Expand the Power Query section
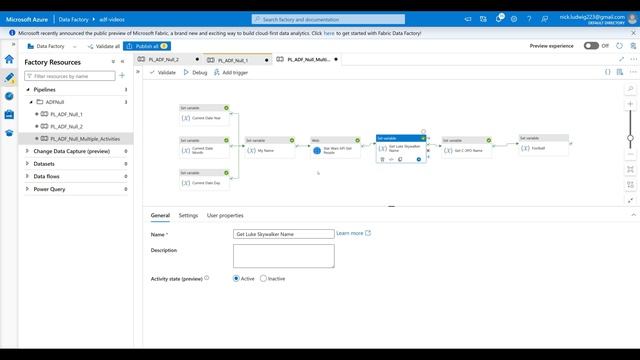Image resolution: width=640 pixels, height=360 pixels. coord(27,189)
